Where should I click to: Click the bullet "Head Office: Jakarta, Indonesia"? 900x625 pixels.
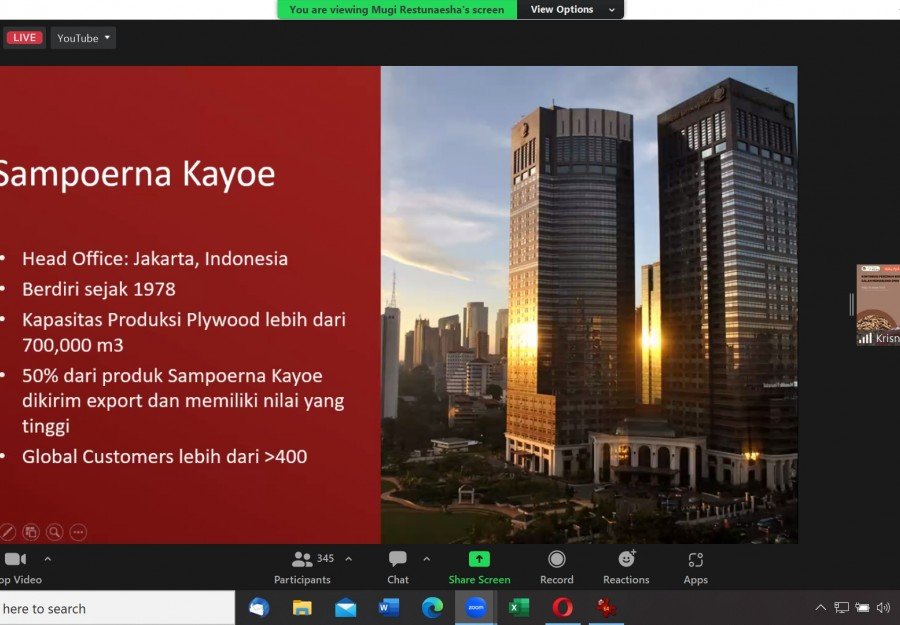click(x=155, y=258)
